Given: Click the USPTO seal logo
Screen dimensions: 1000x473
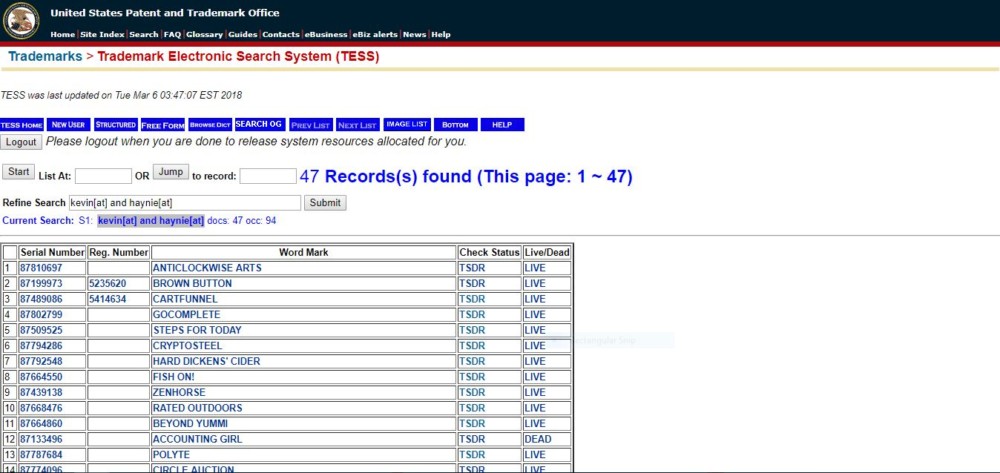Looking at the screenshot, I should click(21, 19).
